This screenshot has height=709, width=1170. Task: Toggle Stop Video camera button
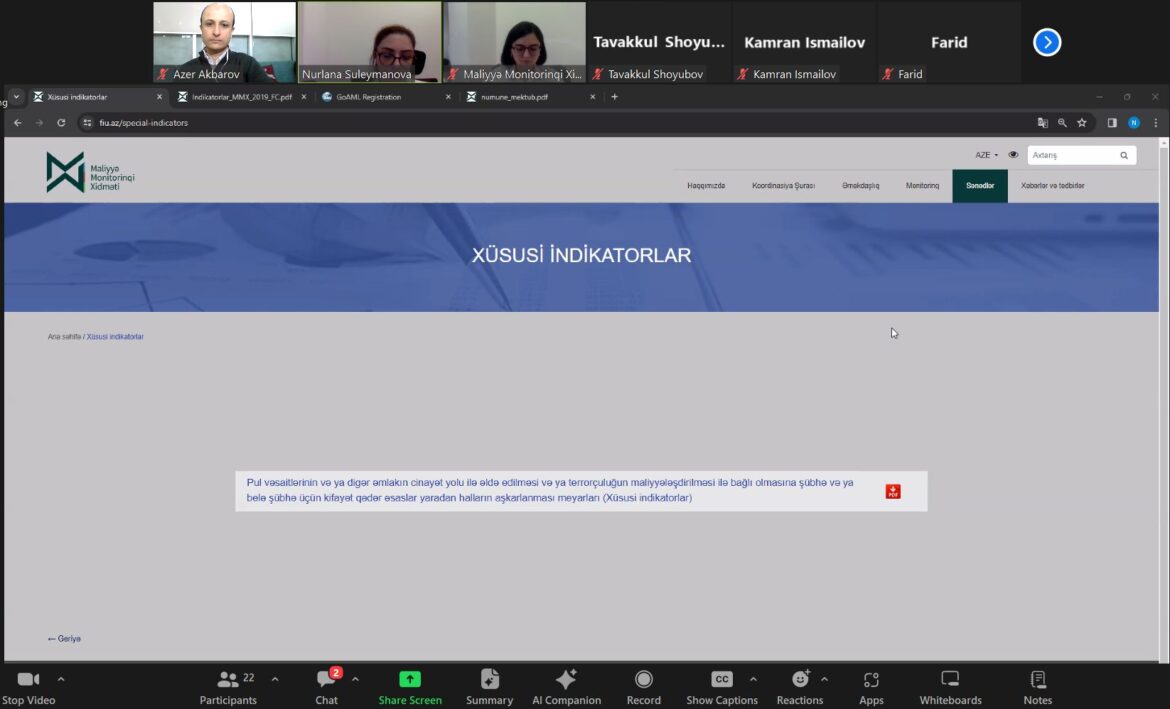tap(28, 680)
